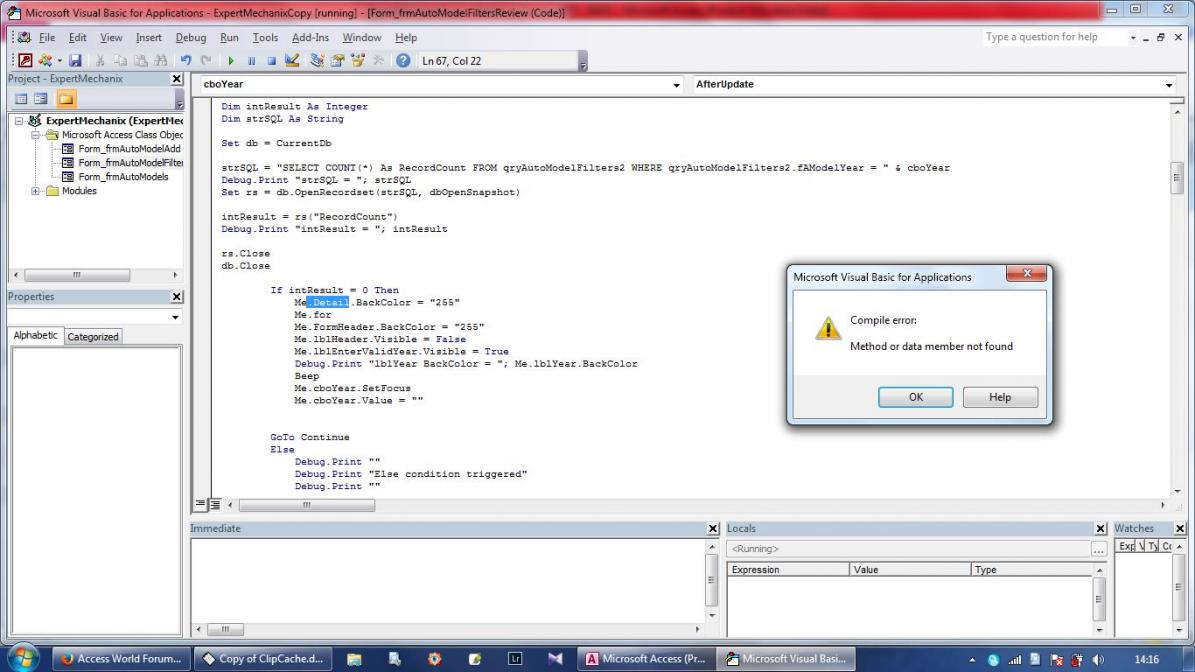Click the Project pane horizontal scrollbar thumb

pos(77,275)
